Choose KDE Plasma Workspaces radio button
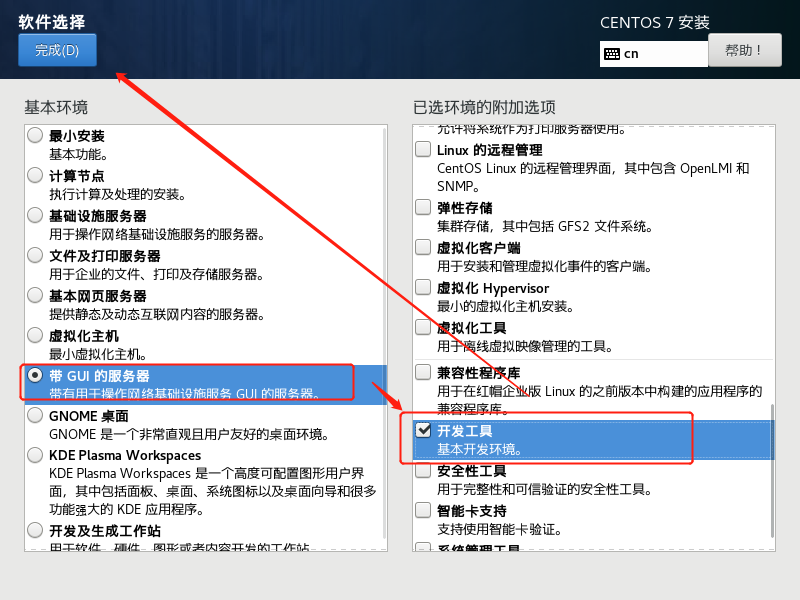 [x=35, y=455]
